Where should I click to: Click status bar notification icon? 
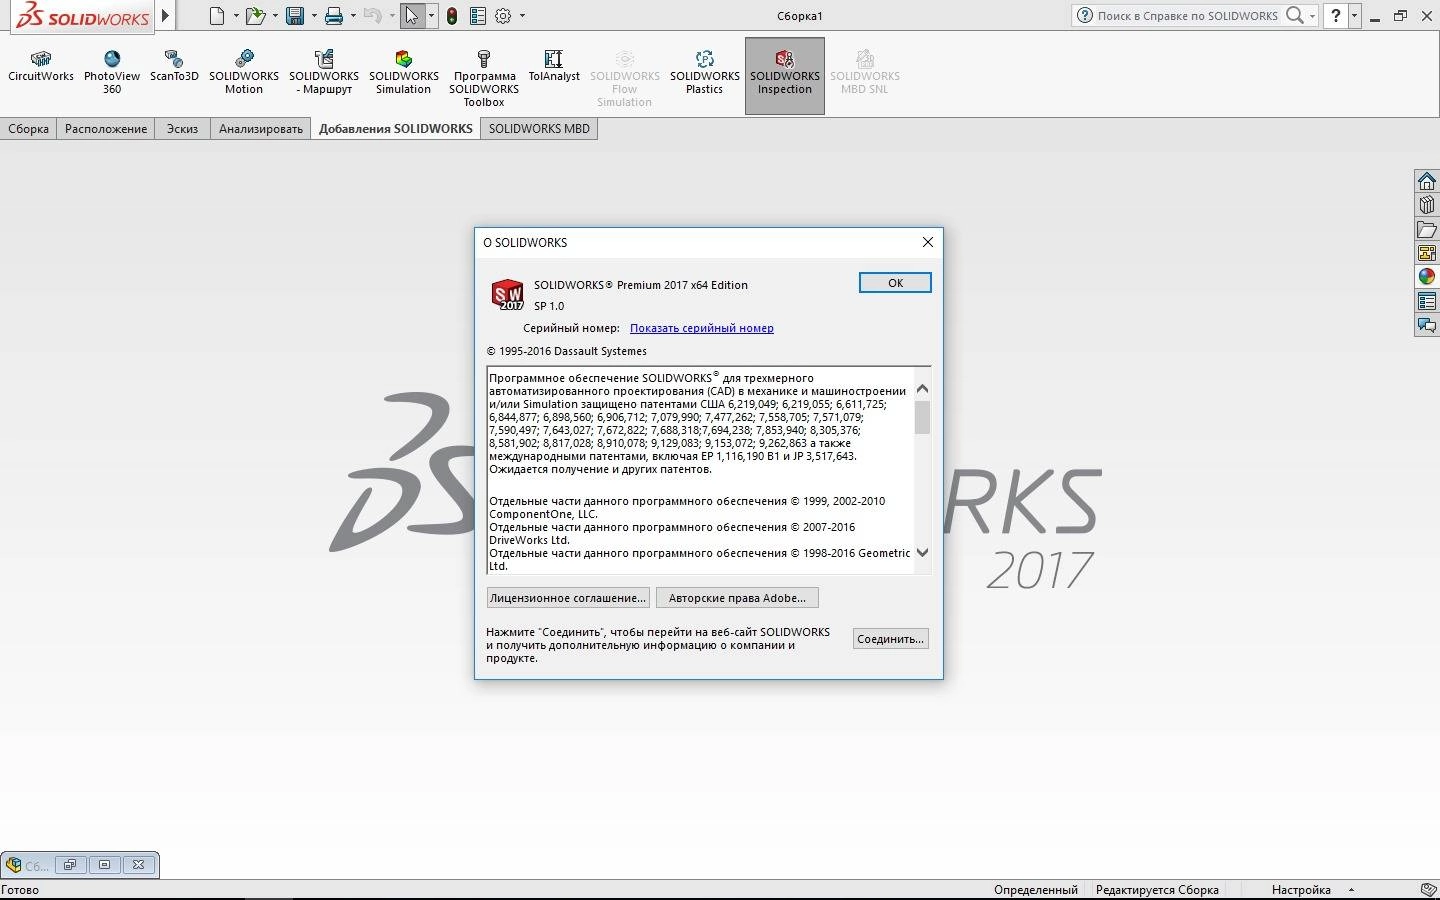(x=1428, y=890)
